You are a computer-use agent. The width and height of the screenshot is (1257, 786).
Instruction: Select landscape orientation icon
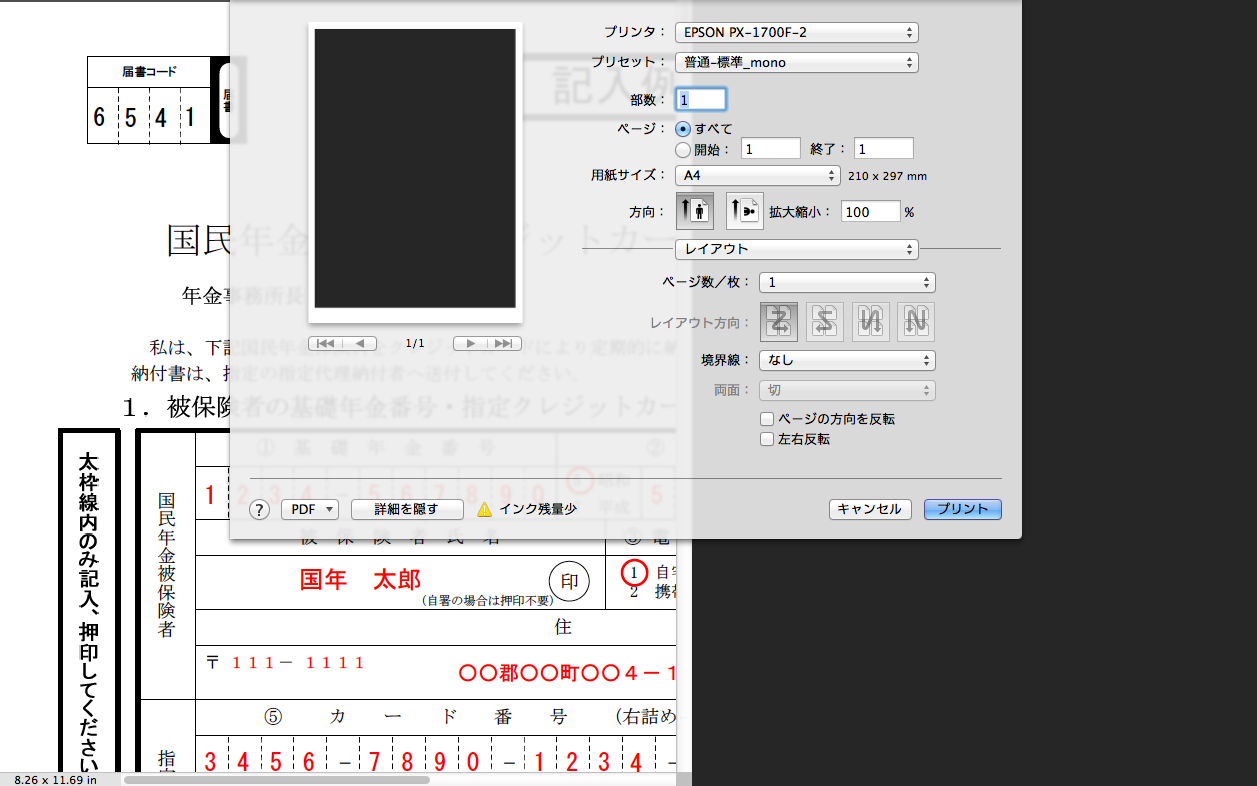(745, 211)
